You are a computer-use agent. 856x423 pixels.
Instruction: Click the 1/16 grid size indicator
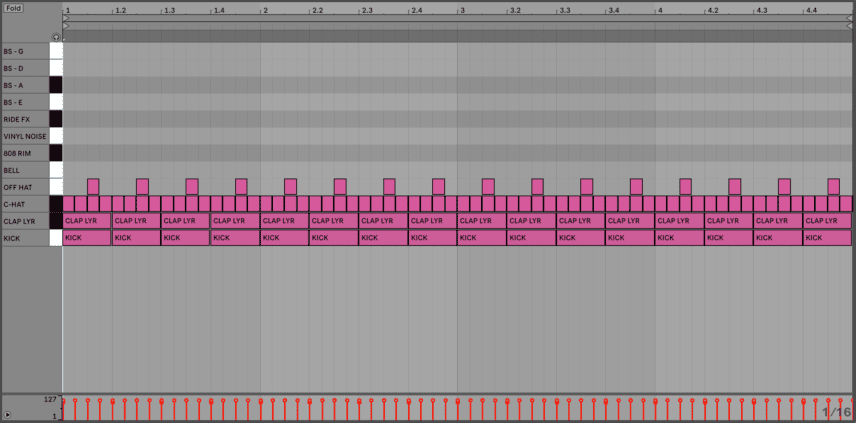click(x=836, y=412)
